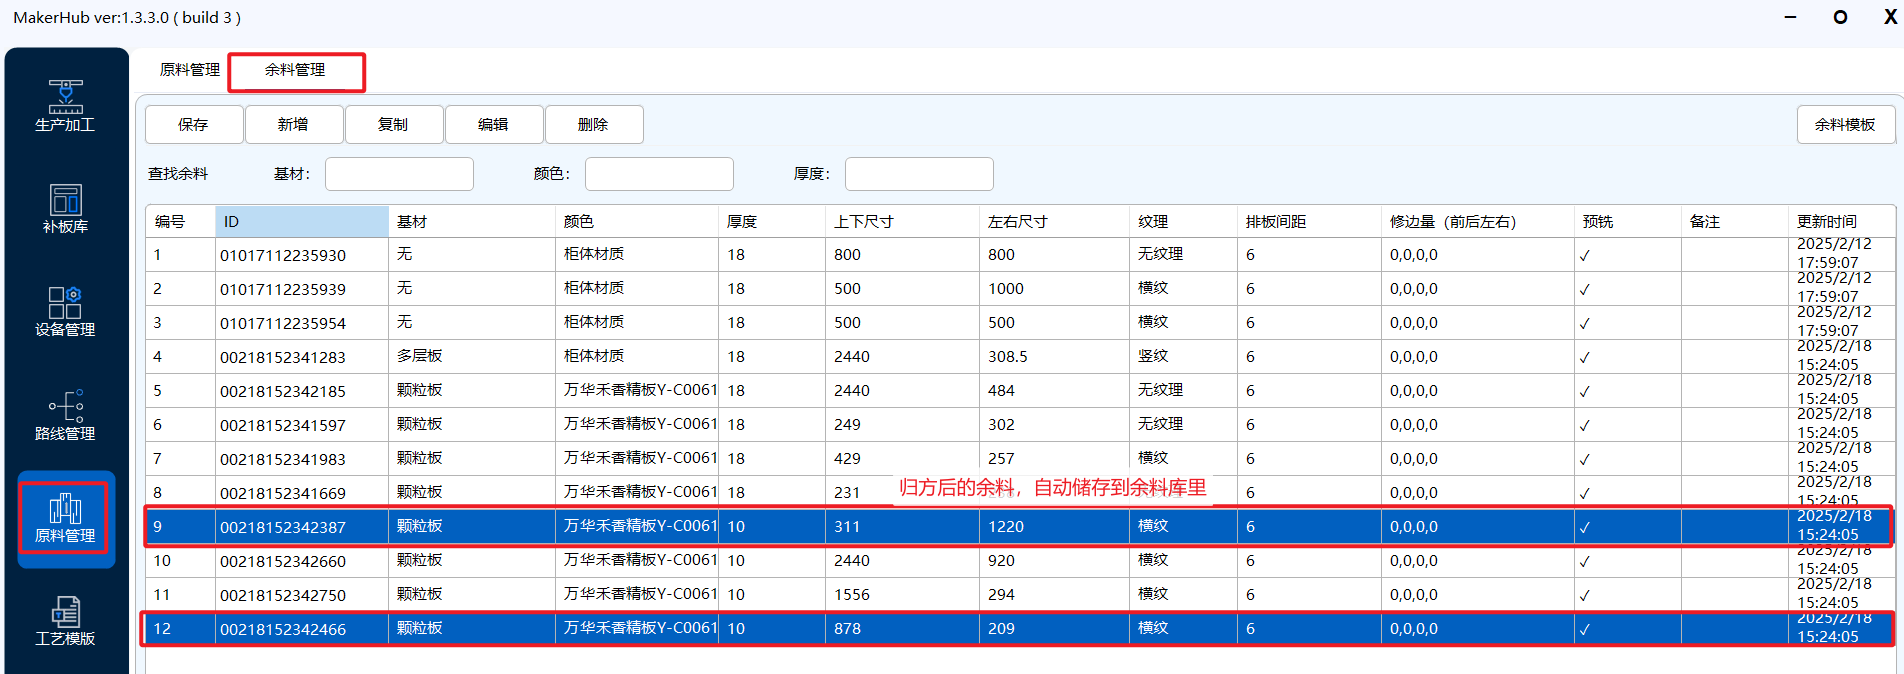This screenshot has height=674, width=1904.
Task: Maximize the MakerHub window
Action: tap(1840, 18)
